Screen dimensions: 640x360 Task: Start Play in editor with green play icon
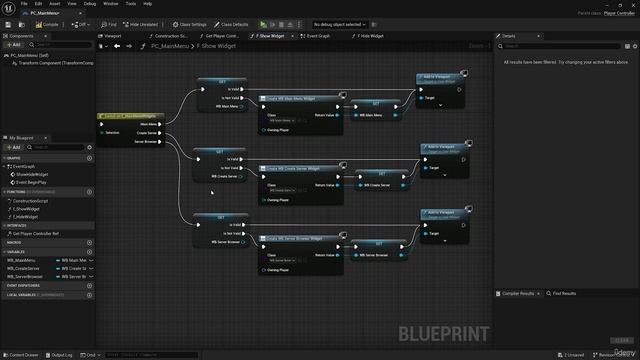263,24
